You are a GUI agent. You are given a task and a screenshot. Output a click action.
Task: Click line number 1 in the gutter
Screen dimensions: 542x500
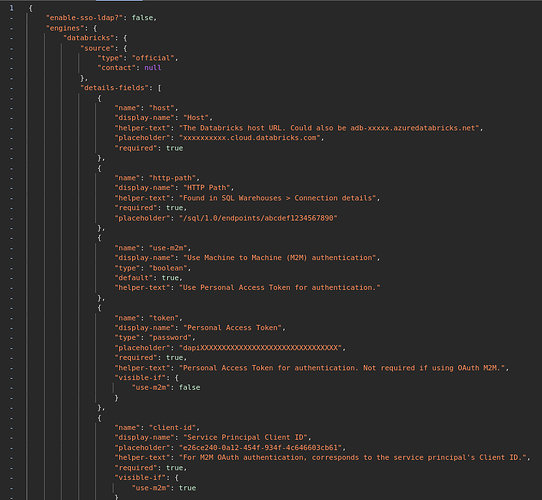coord(11,8)
